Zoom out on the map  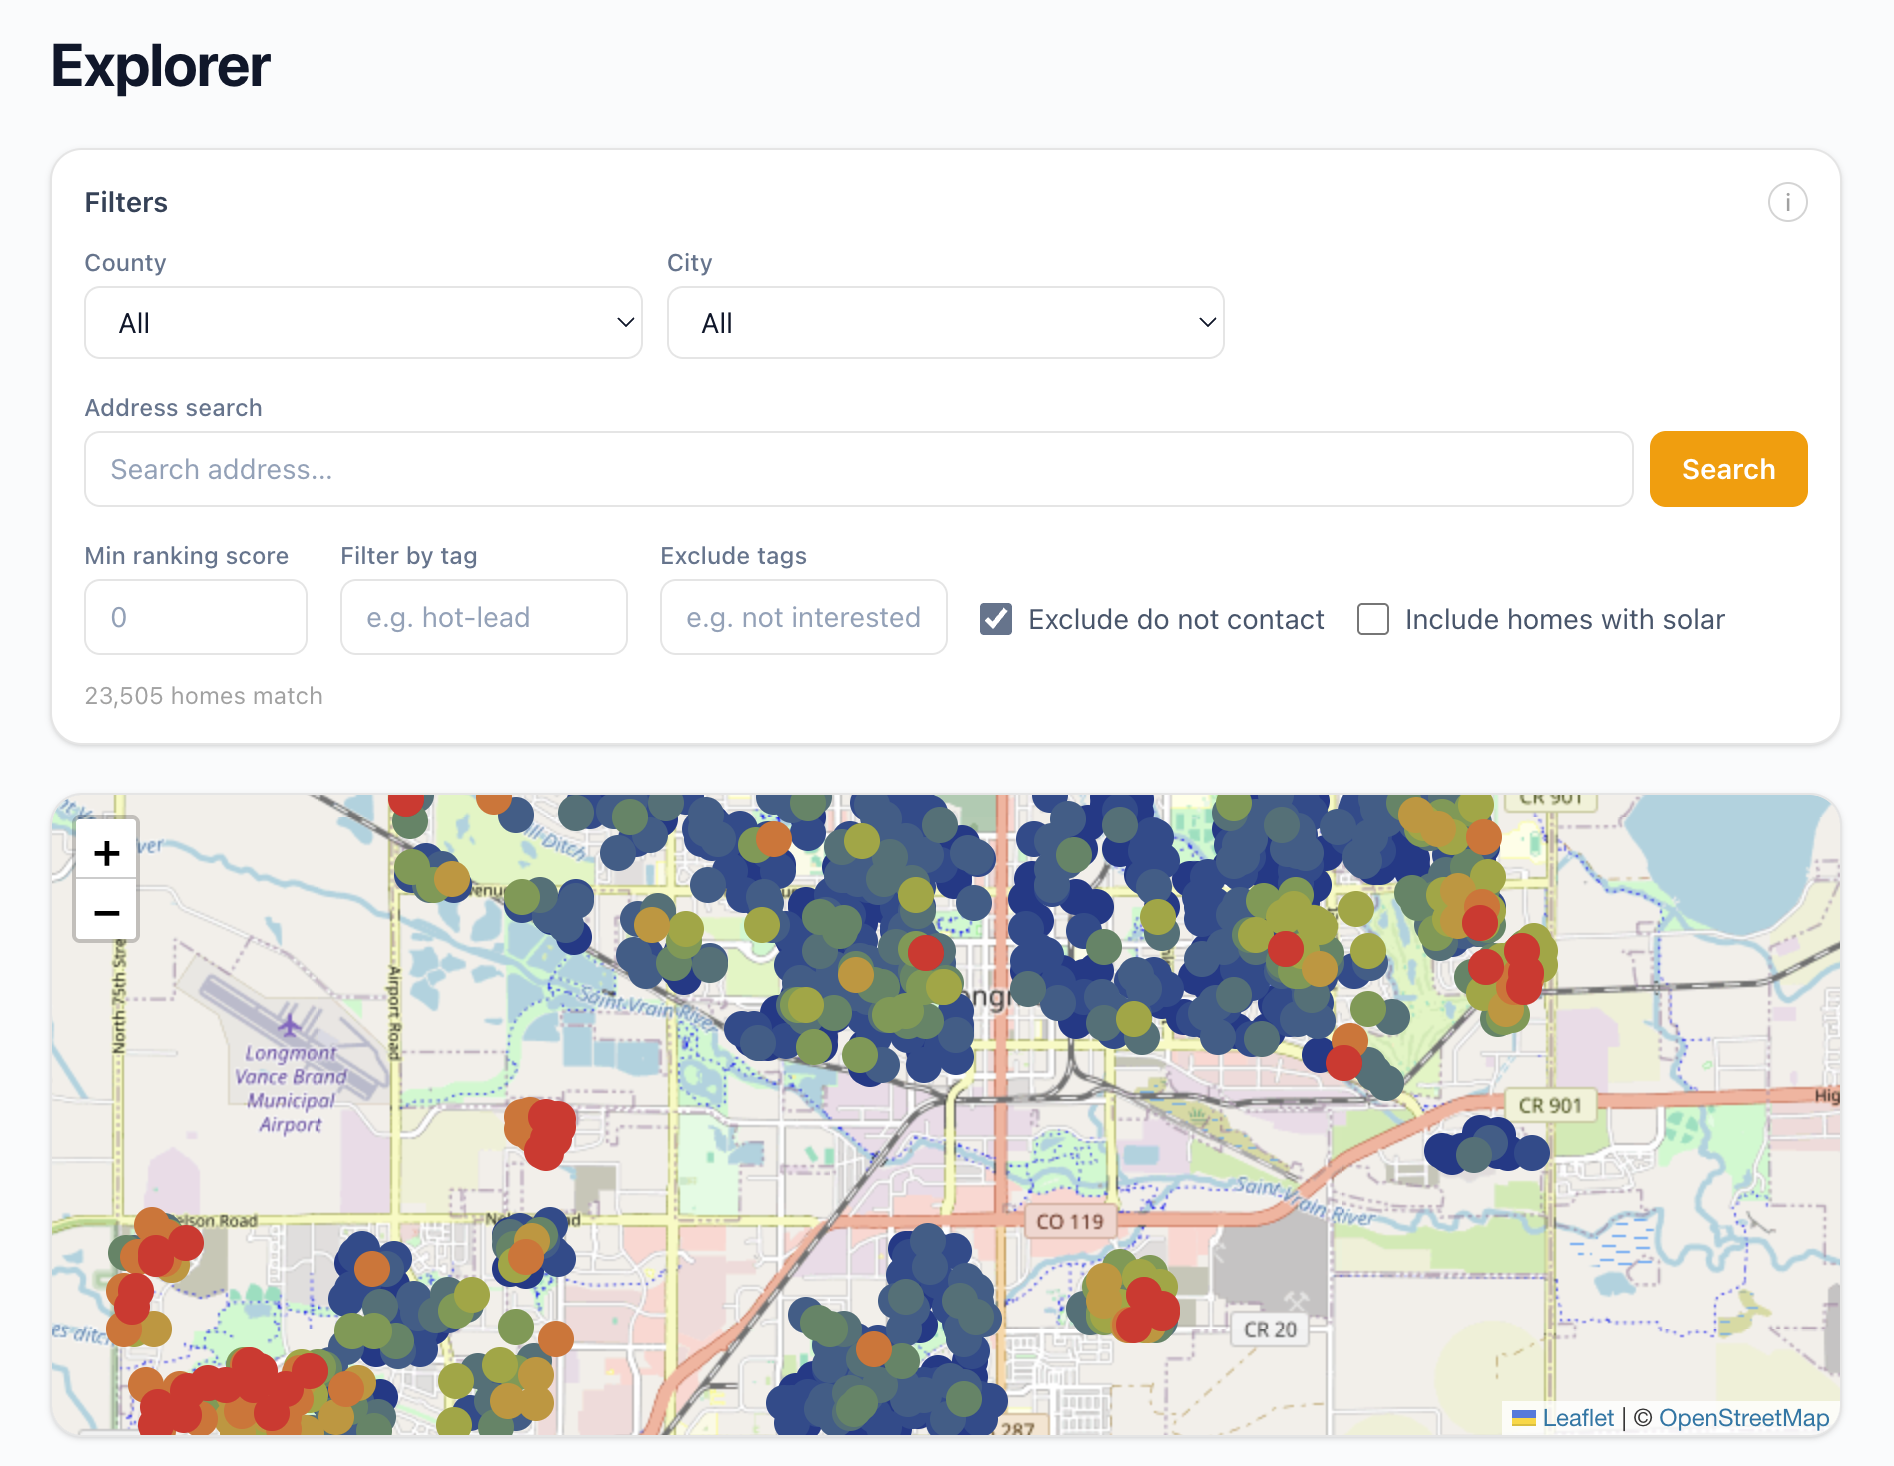pyautogui.click(x=106, y=911)
